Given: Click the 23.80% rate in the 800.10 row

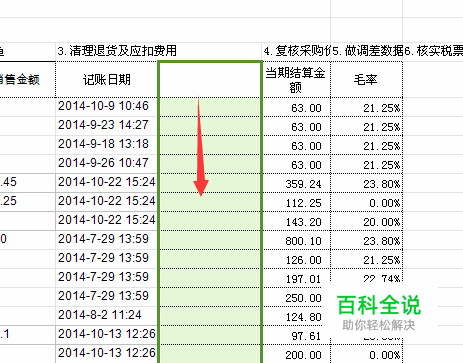Looking at the screenshot, I should pyautogui.click(x=367, y=240).
